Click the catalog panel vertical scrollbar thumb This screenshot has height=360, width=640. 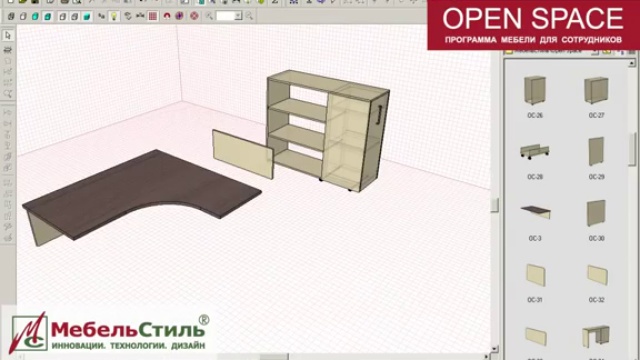[632, 149]
